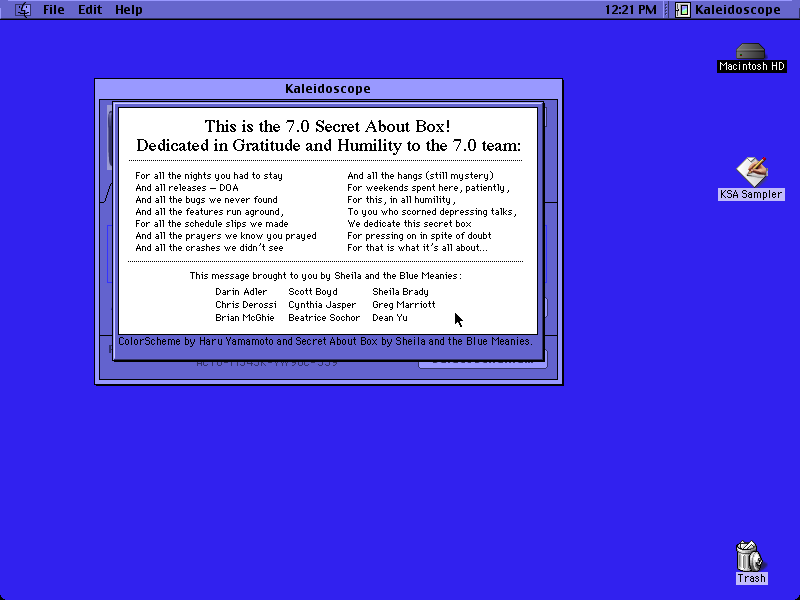Select the Trash icon

click(x=751, y=563)
